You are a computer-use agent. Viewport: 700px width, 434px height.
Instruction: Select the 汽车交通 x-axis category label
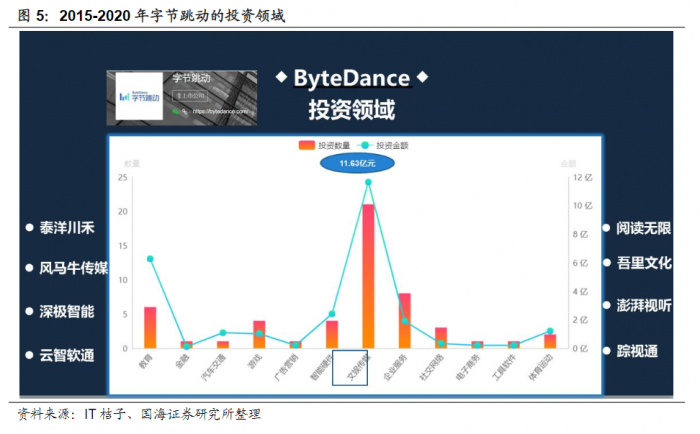click(x=213, y=367)
